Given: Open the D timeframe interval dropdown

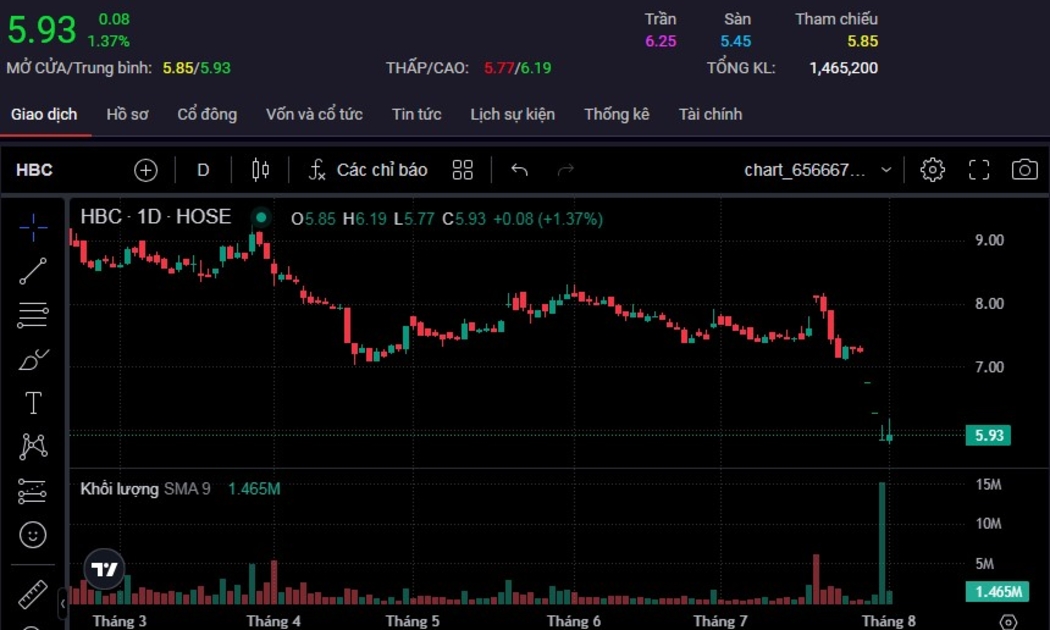Looking at the screenshot, I should coord(203,170).
